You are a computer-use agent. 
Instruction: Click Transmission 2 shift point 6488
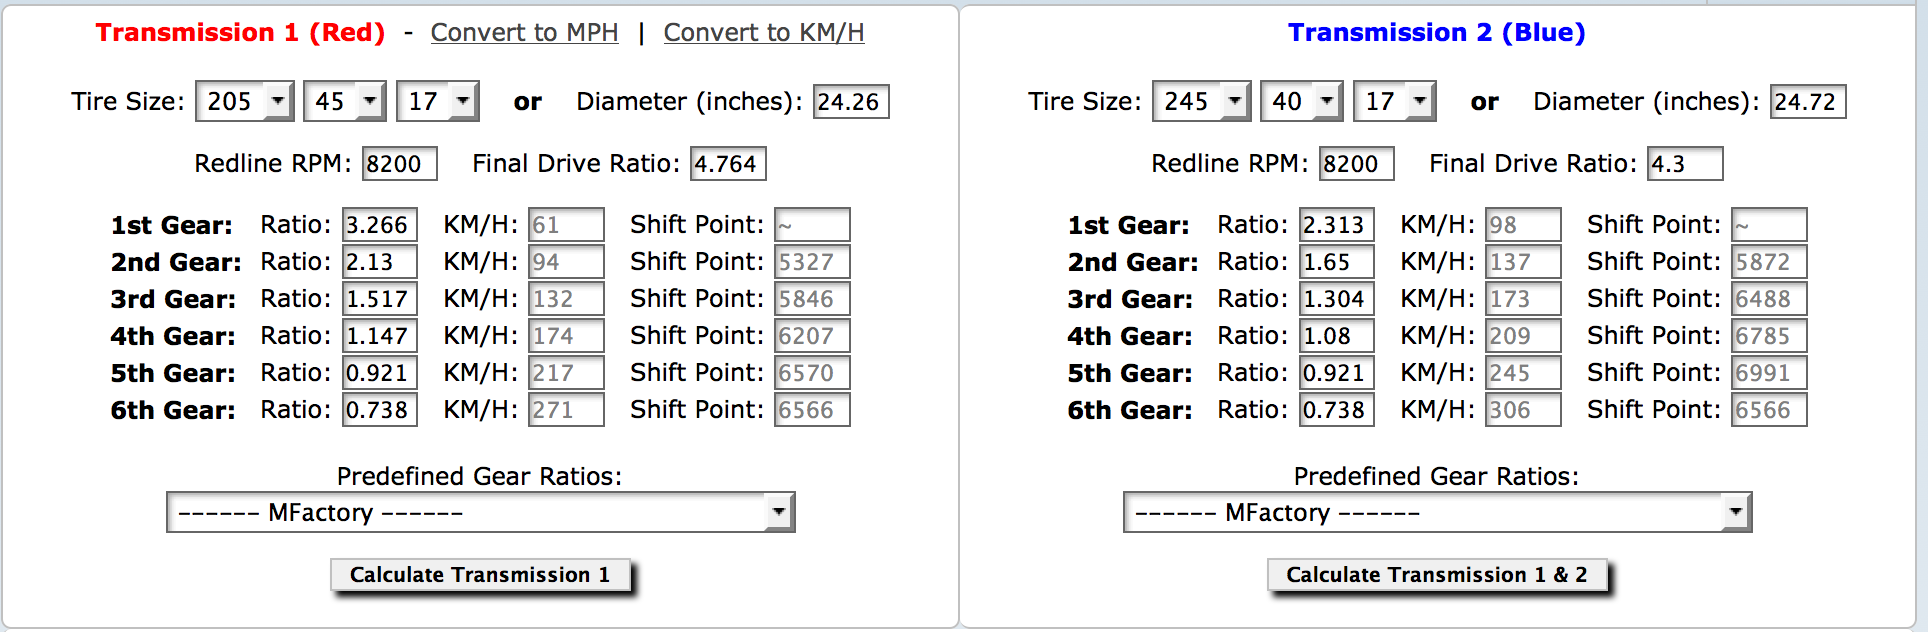coord(1769,299)
